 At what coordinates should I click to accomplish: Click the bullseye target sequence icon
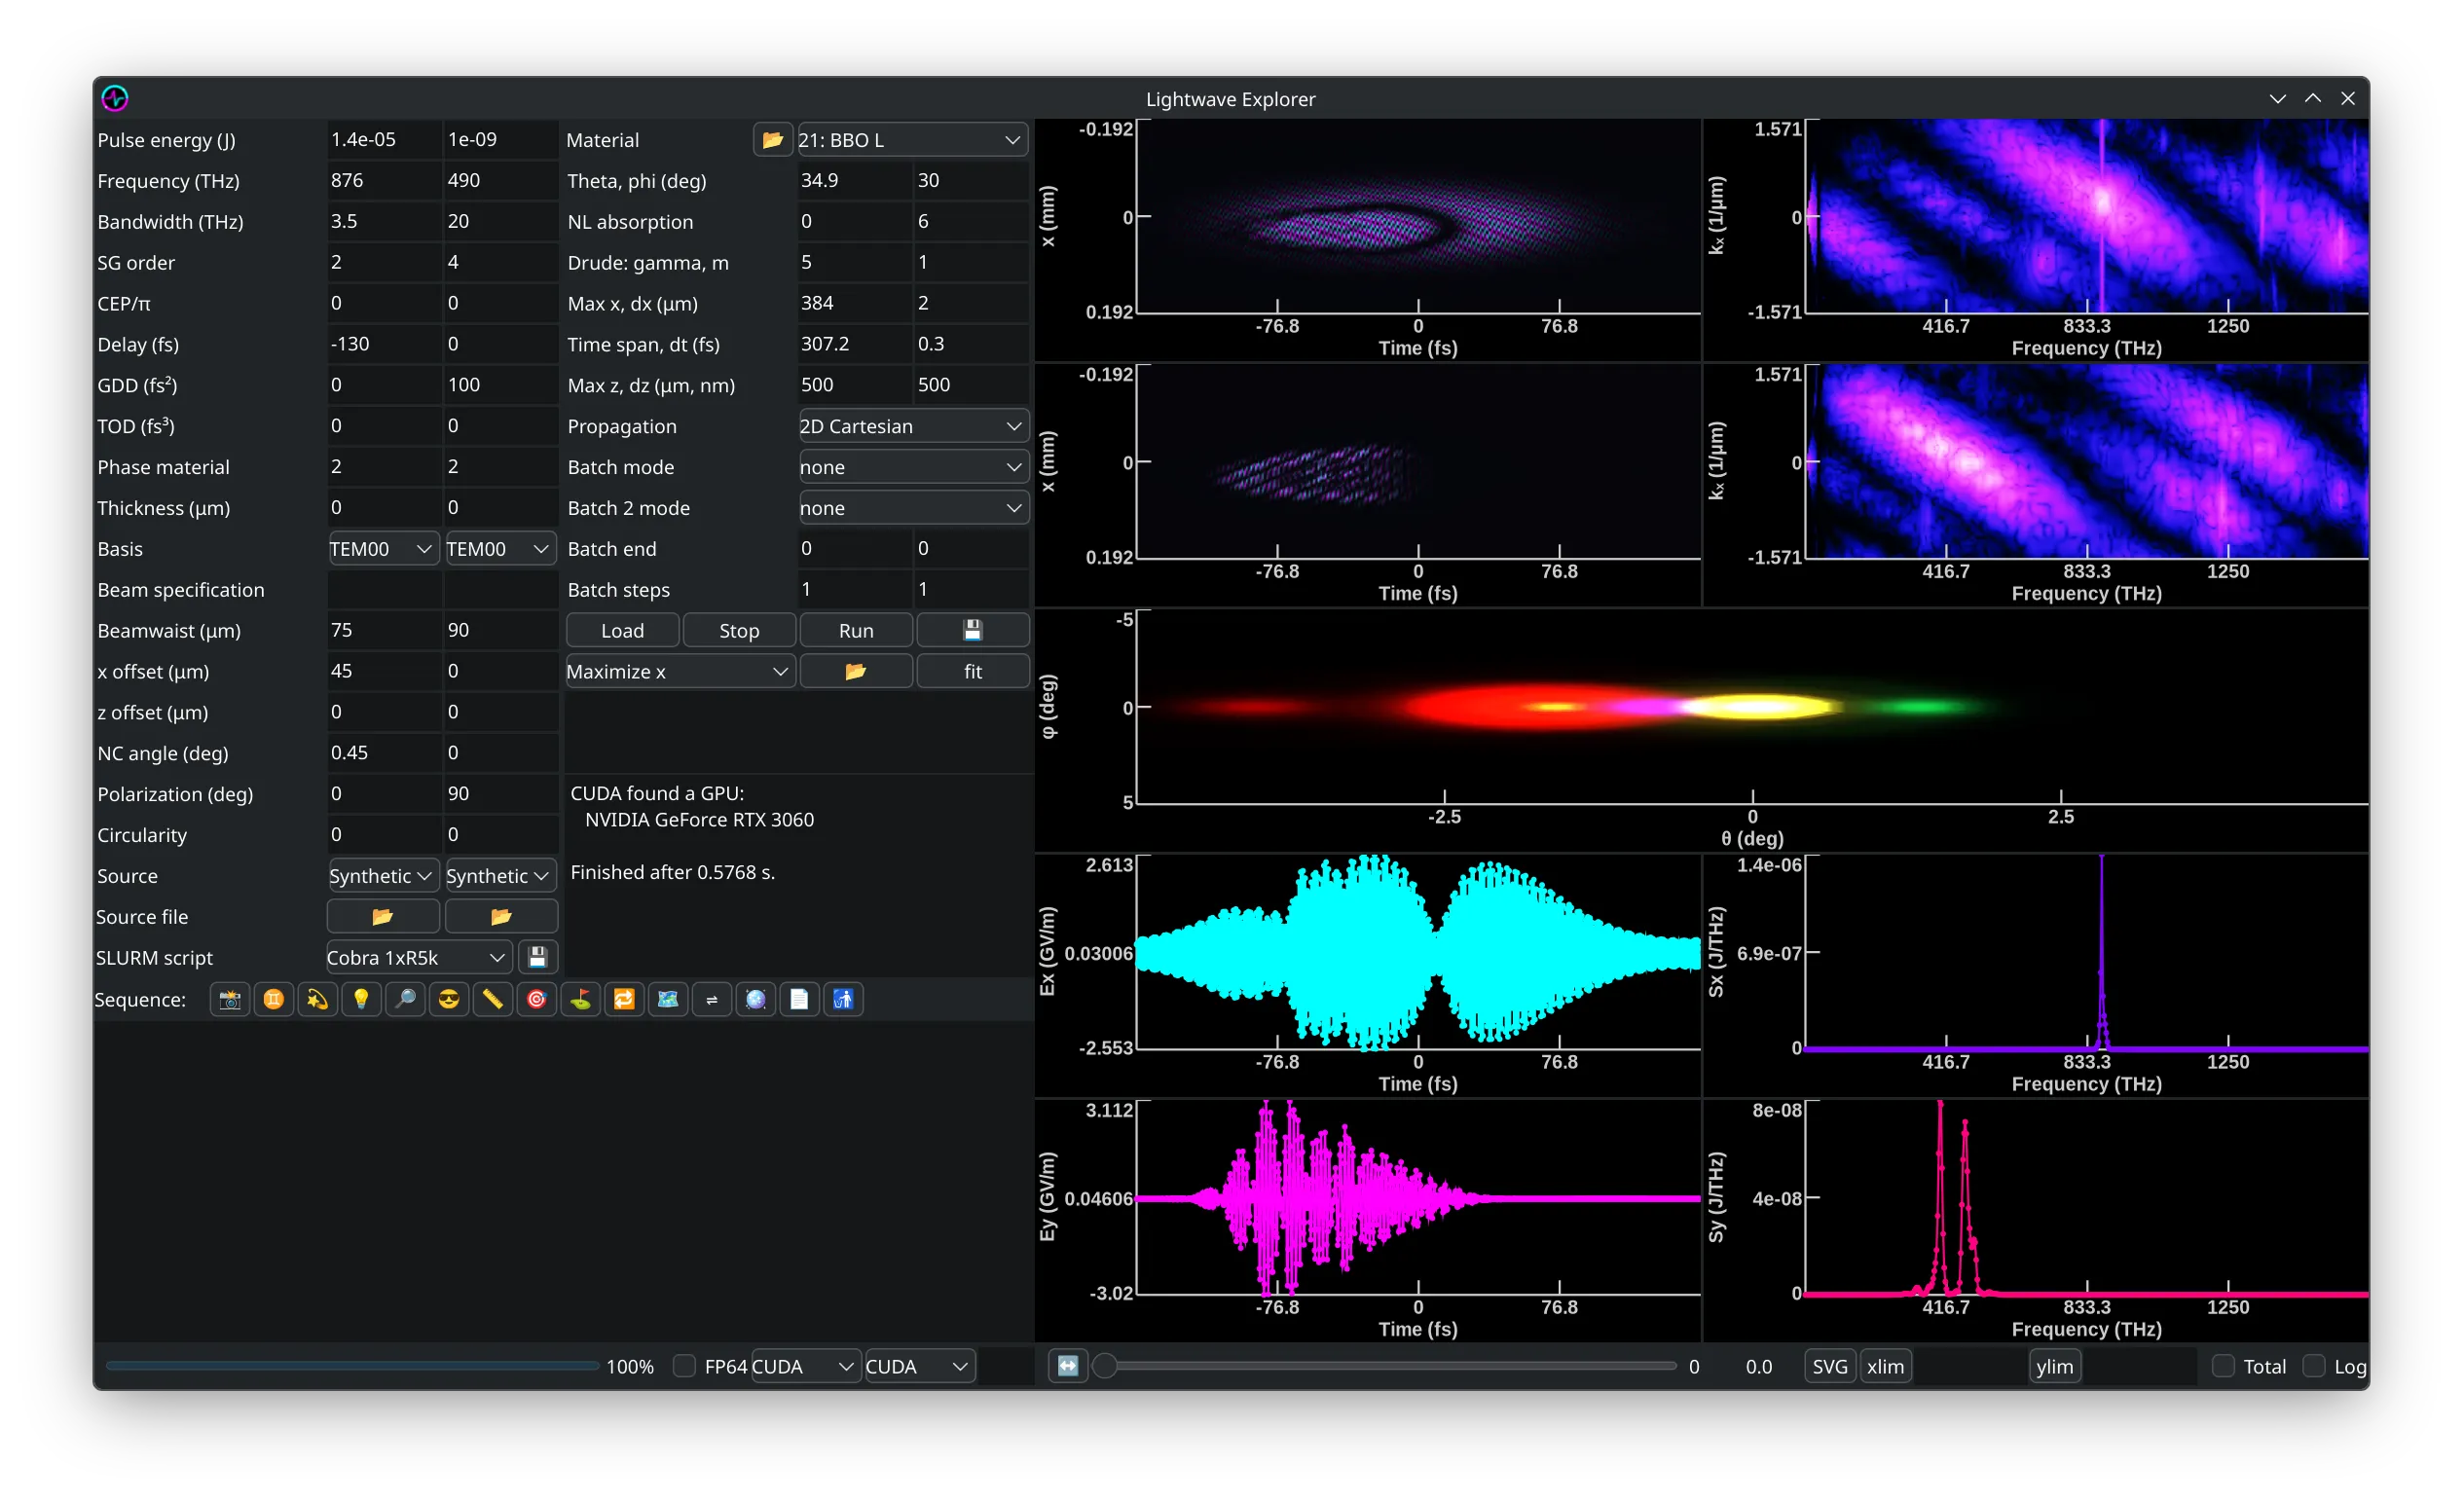coord(537,999)
